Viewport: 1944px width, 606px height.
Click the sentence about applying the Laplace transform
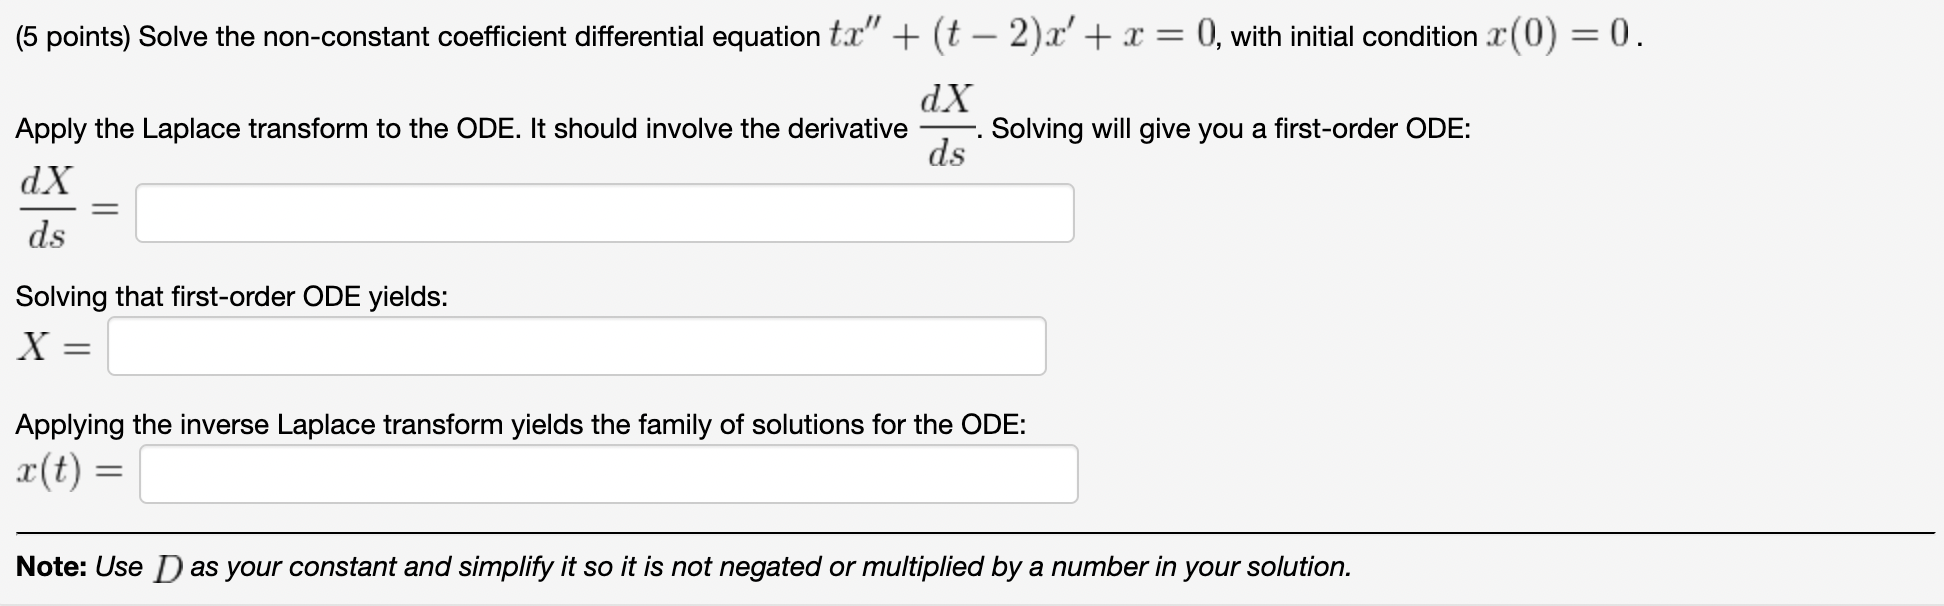[450, 129]
